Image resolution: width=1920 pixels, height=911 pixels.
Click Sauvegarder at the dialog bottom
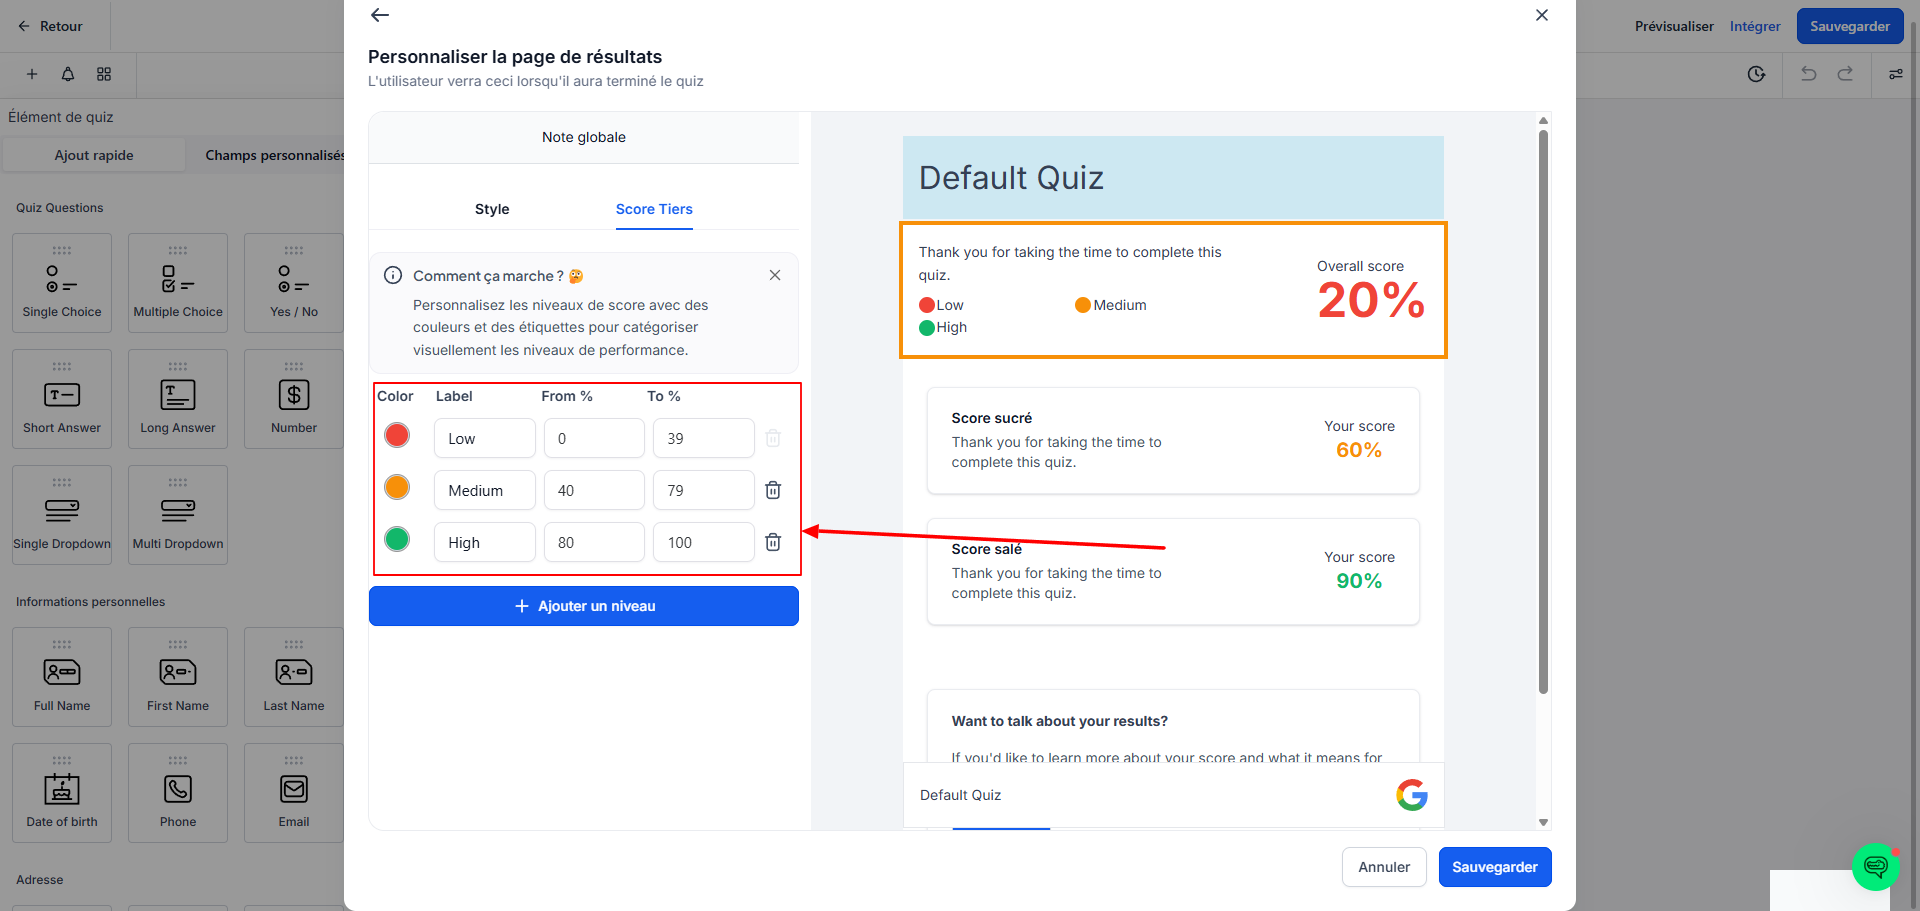(x=1495, y=867)
